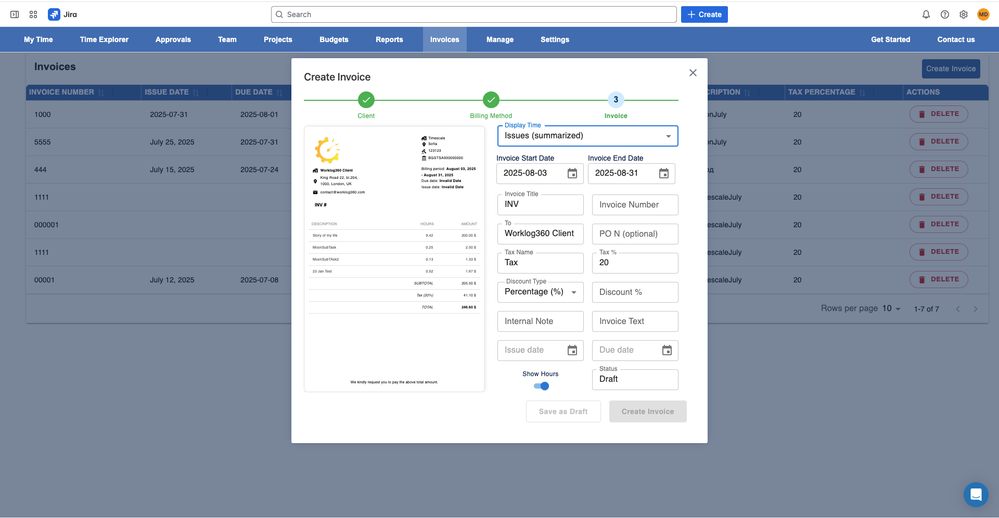Go back to the Client step checkmark

coord(366,99)
